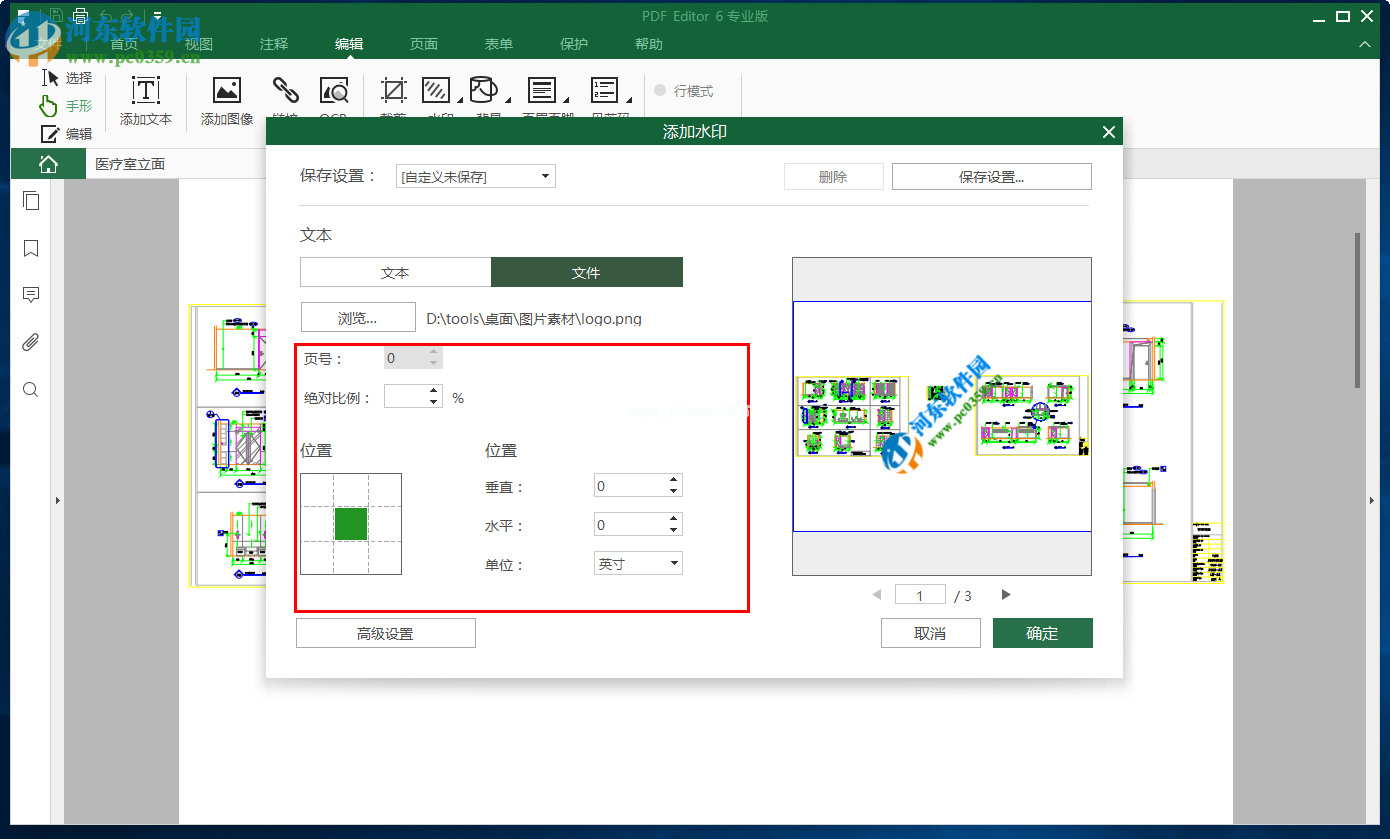
Task: Activate the 选择 (Select) tool
Action: tap(66, 77)
